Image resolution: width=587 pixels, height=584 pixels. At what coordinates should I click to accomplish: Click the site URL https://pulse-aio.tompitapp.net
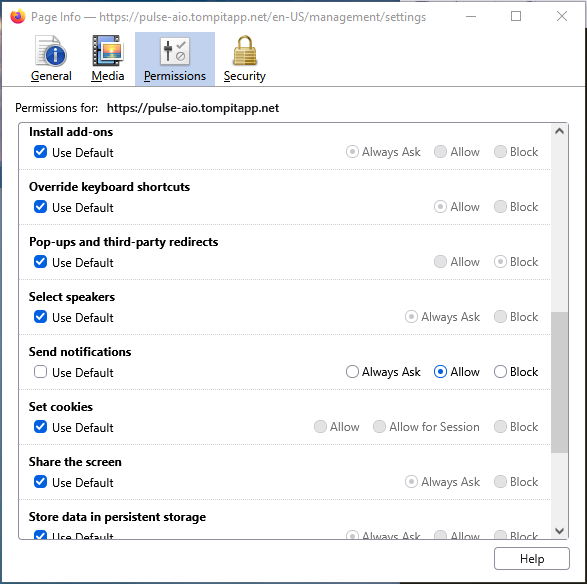click(193, 108)
